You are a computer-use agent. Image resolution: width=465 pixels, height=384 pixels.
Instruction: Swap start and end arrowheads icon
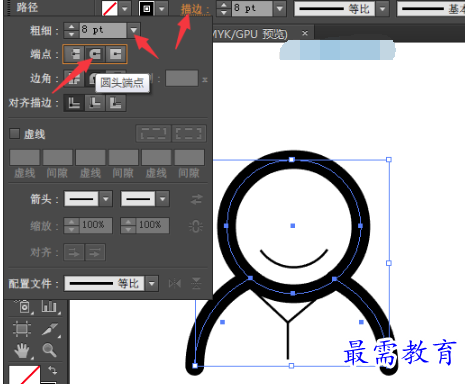[x=196, y=199]
